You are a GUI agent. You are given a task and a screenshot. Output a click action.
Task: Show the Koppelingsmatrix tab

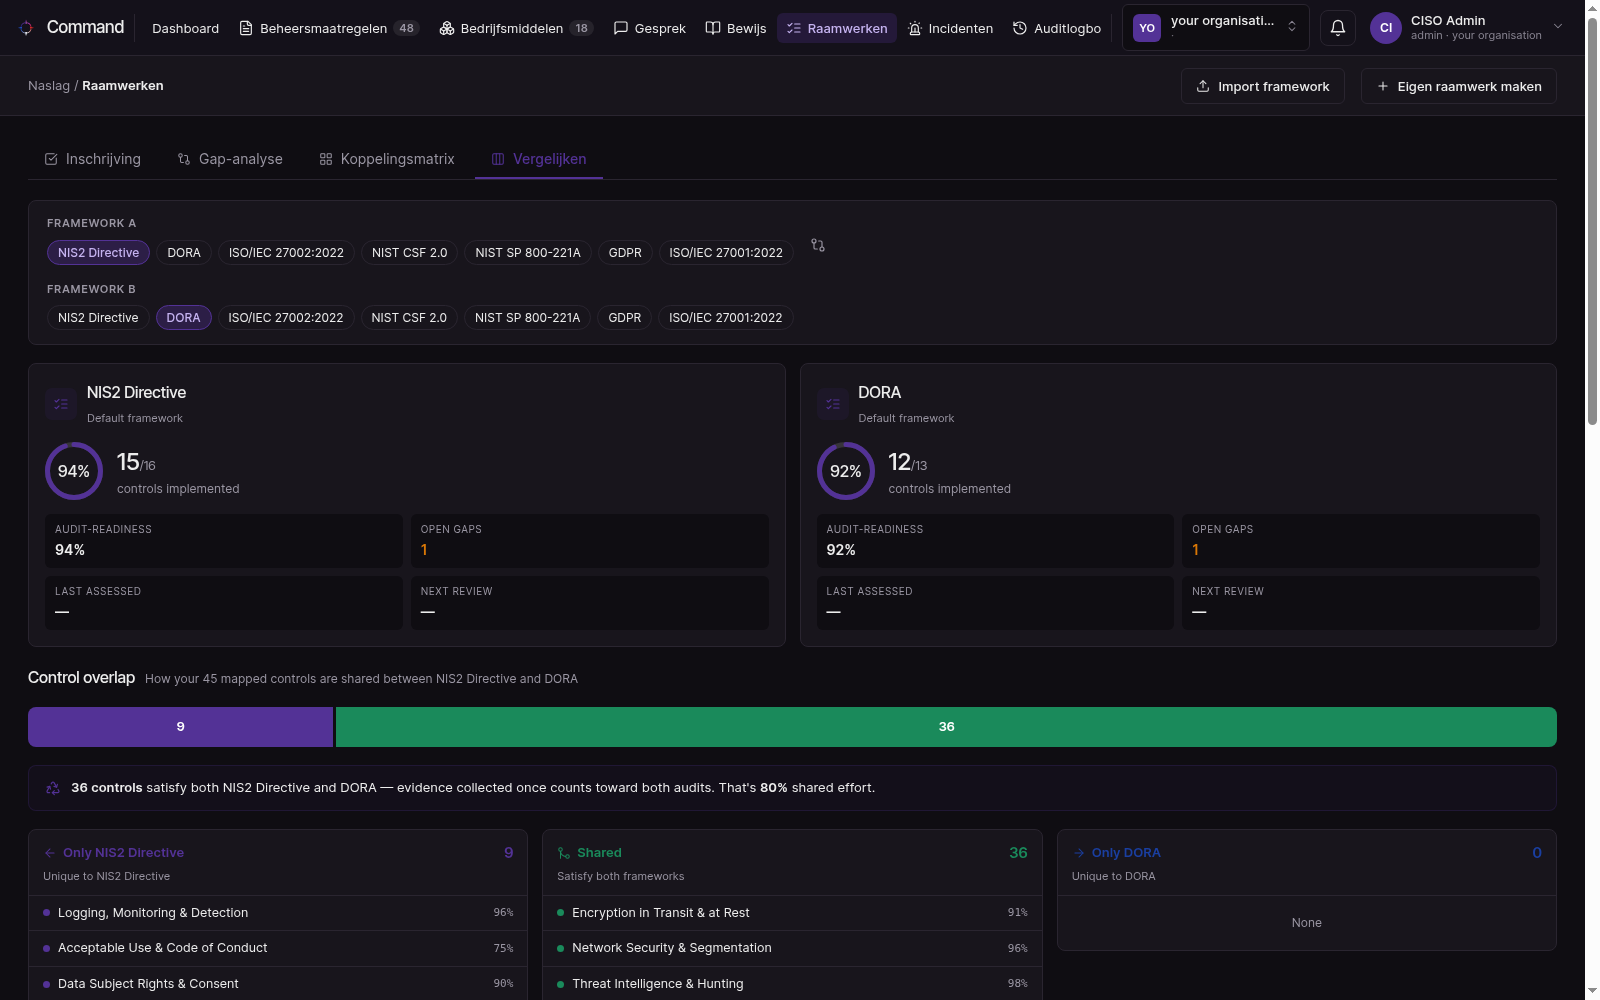tap(386, 159)
